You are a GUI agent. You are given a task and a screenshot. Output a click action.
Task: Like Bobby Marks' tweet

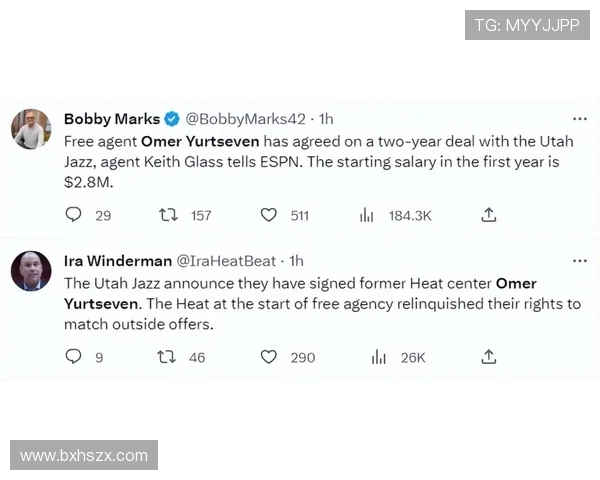tap(268, 214)
